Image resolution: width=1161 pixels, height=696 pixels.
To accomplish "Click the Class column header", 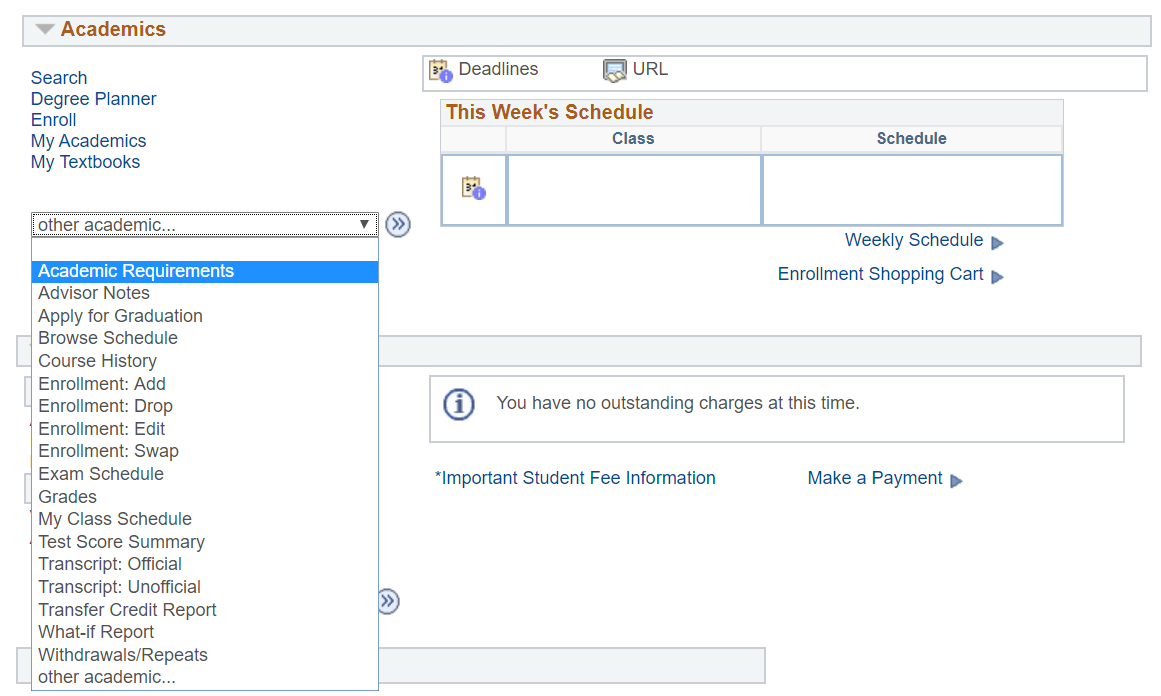I will pos(633,138).
